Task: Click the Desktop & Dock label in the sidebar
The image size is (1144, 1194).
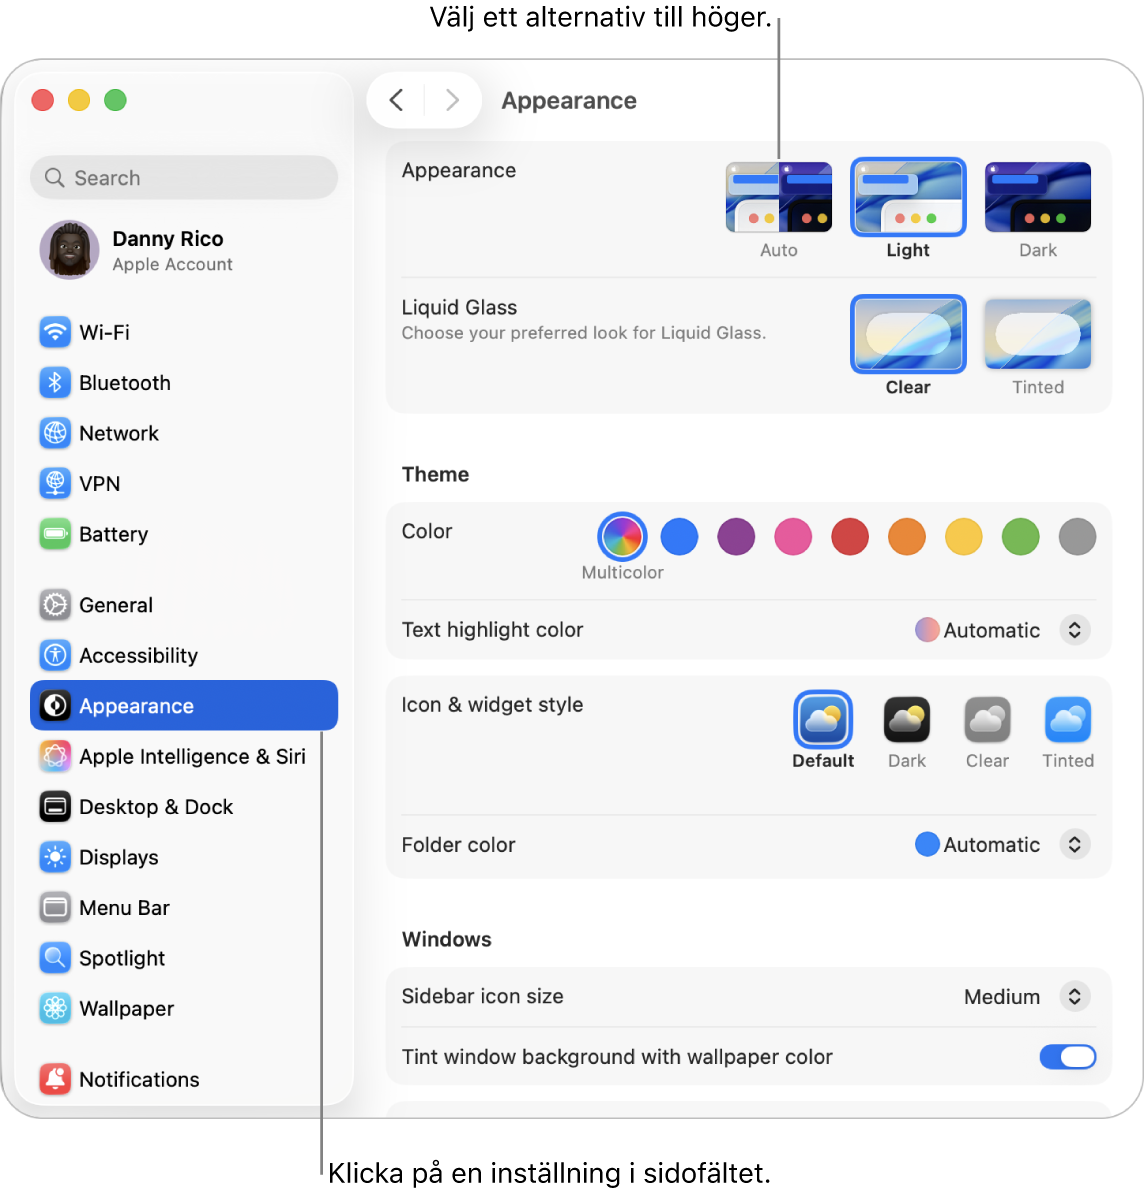Action: (x=156, y=806)
